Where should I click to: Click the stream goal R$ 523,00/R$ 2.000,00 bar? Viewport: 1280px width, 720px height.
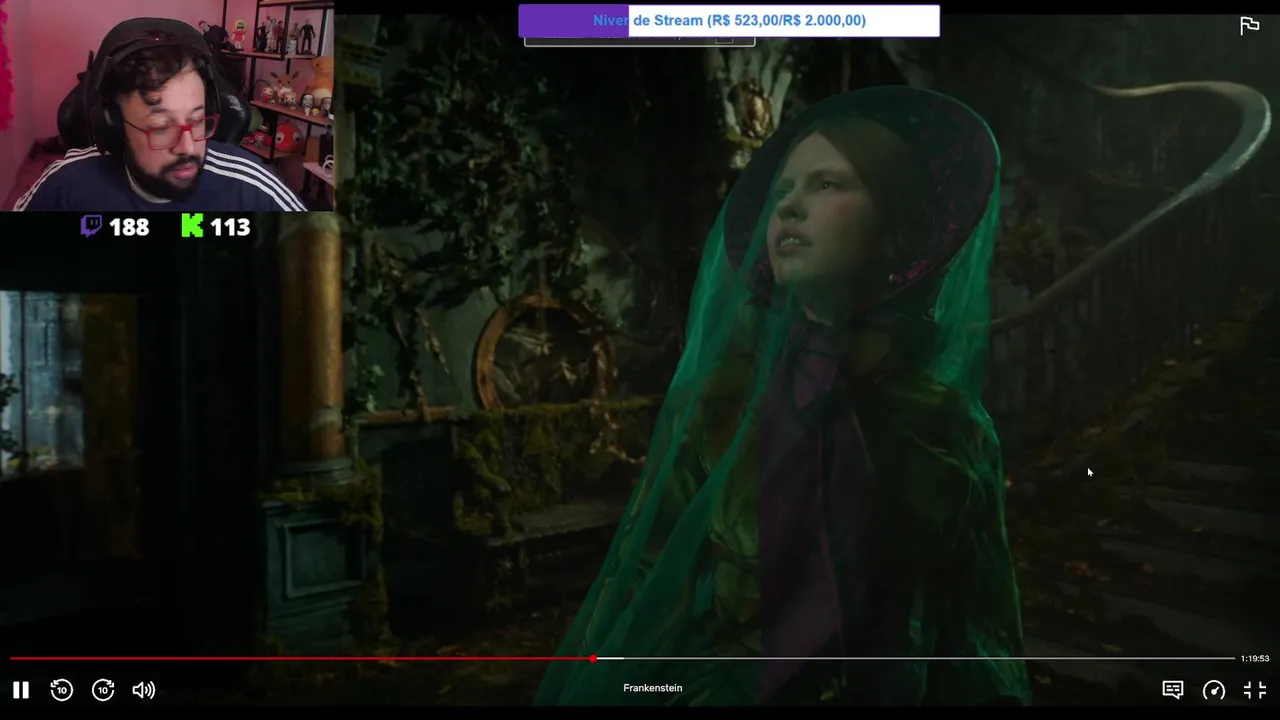tap(729, 21)
